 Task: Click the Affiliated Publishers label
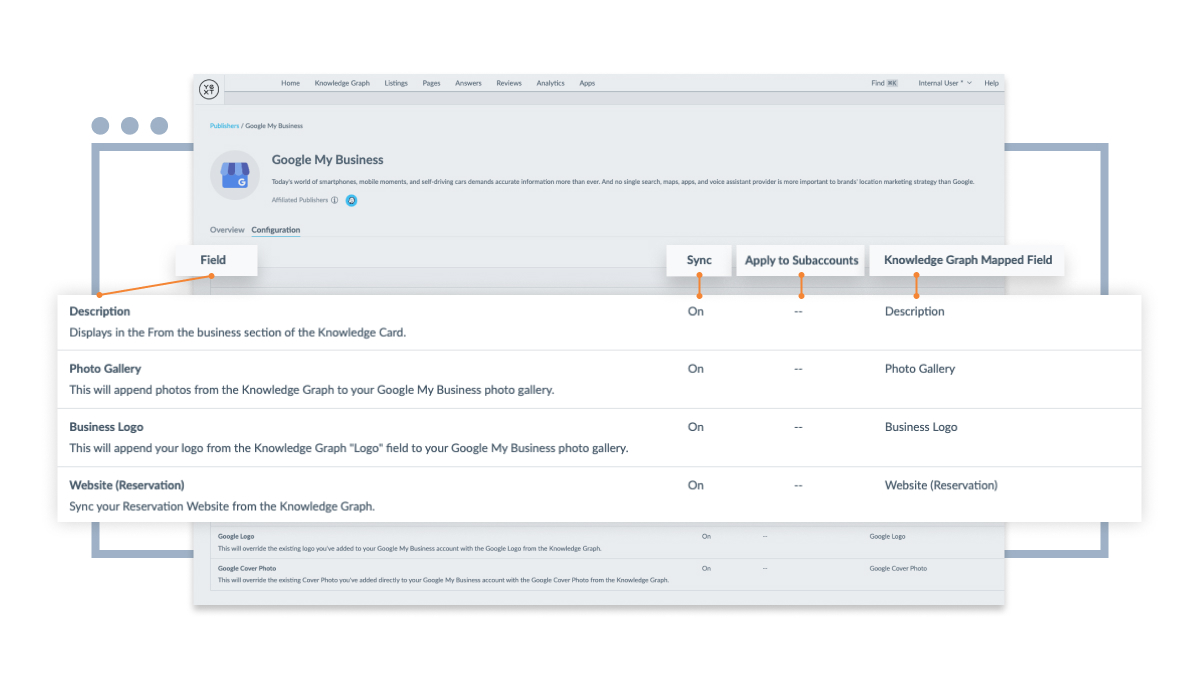(x=300, y=200)
